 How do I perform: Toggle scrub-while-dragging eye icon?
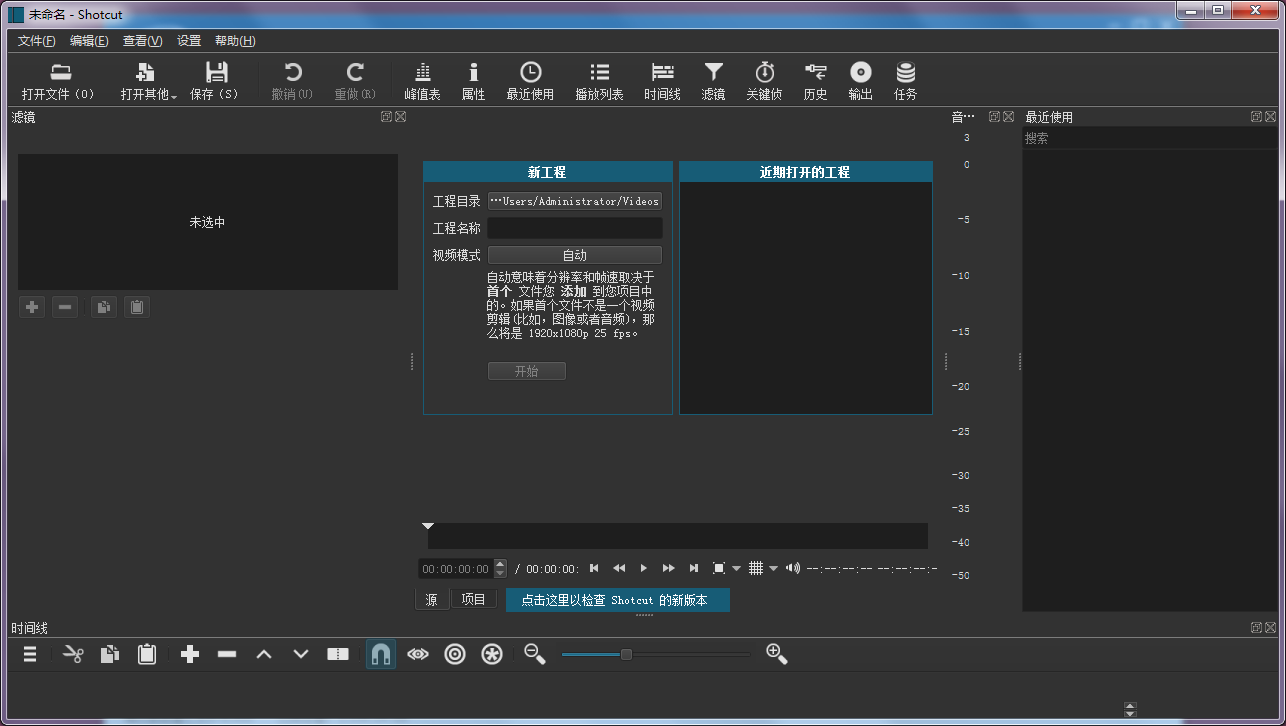tap(418, 654)
